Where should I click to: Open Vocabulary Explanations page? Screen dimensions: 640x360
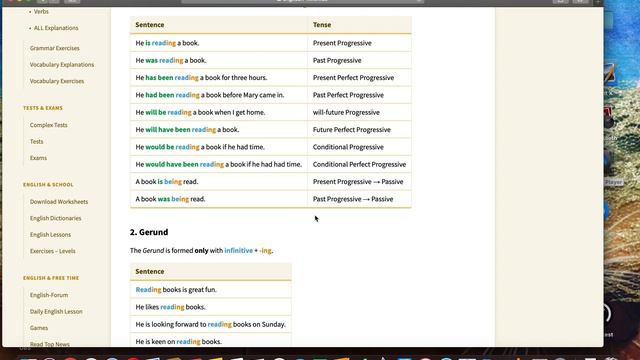(62, 64)
